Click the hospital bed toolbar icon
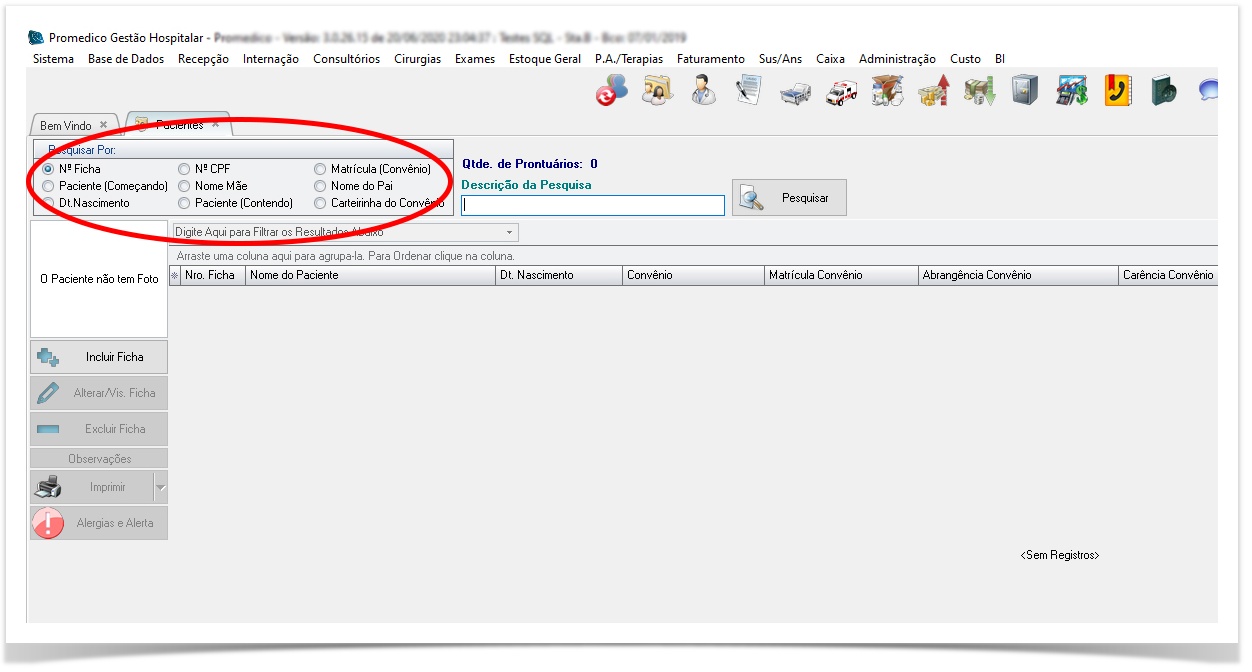1252x672 pixels. [795, 92]
